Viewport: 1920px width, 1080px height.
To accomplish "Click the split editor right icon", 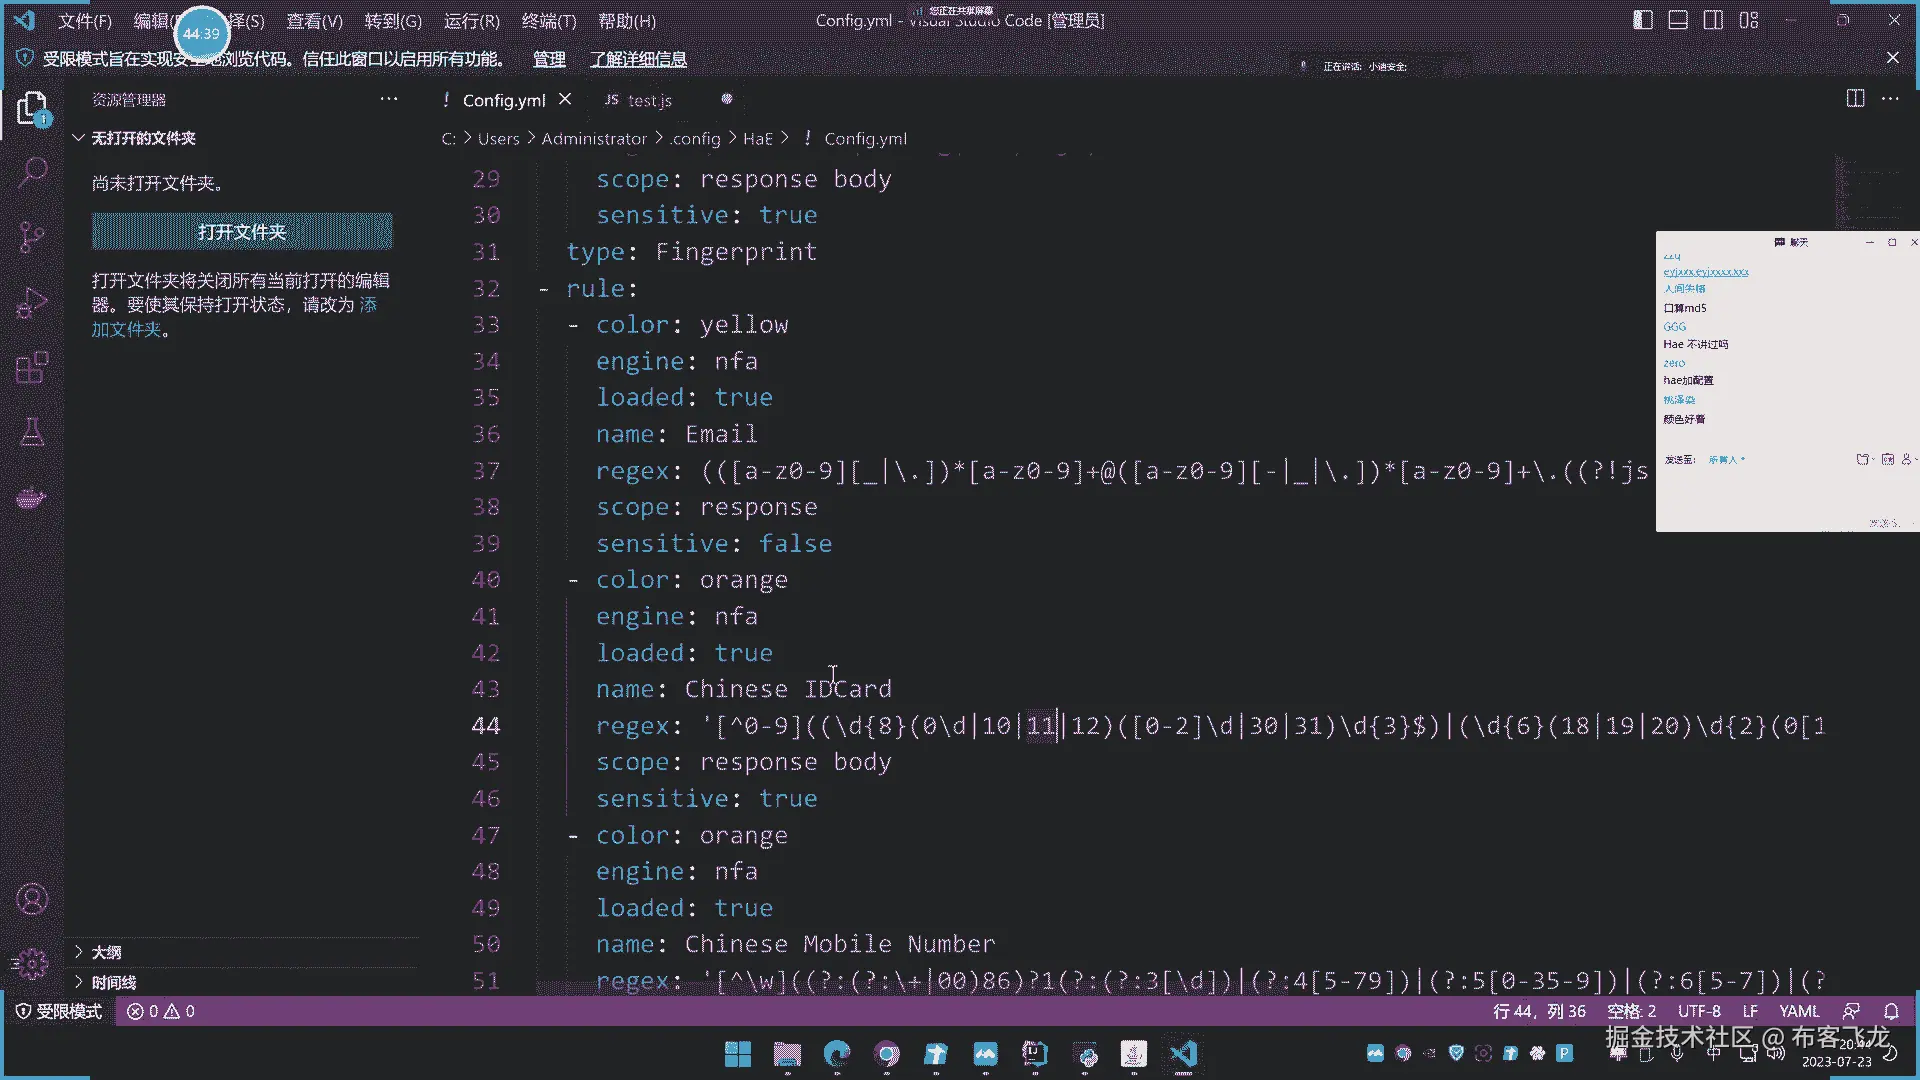I will [1855, 98].
